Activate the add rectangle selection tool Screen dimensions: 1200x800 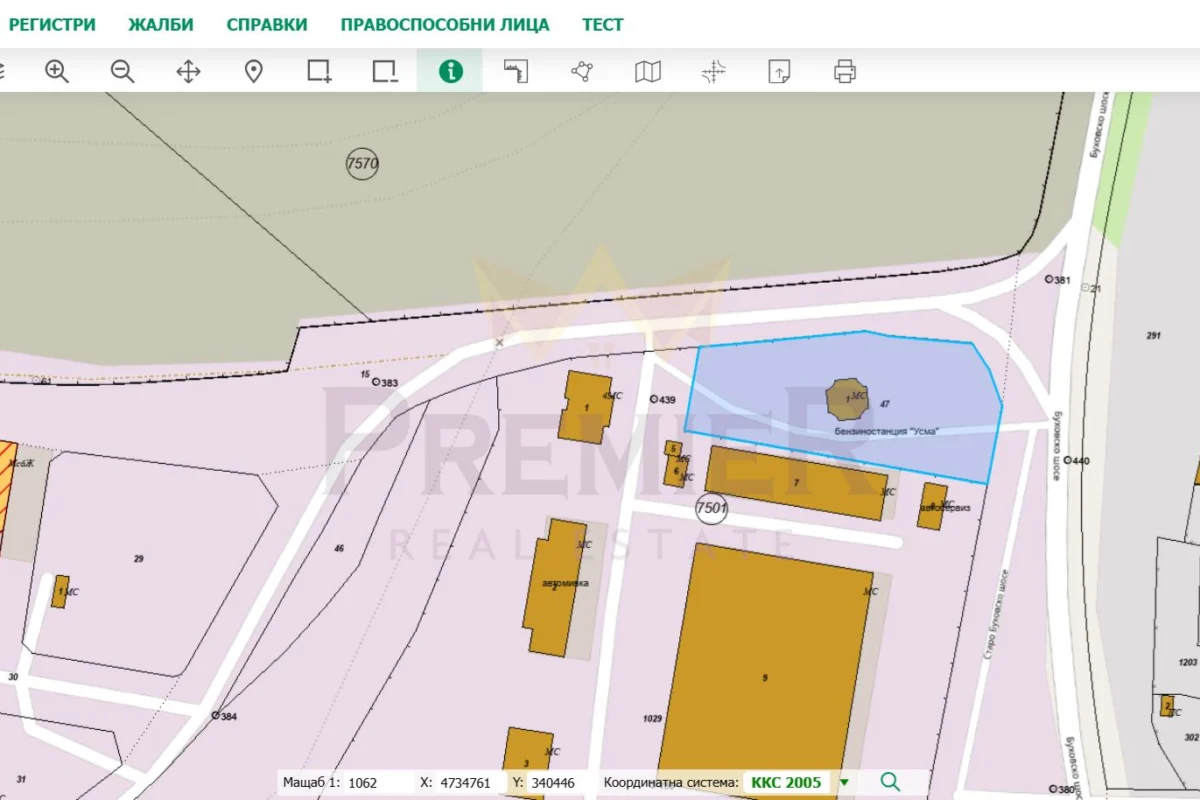(319, 71)
